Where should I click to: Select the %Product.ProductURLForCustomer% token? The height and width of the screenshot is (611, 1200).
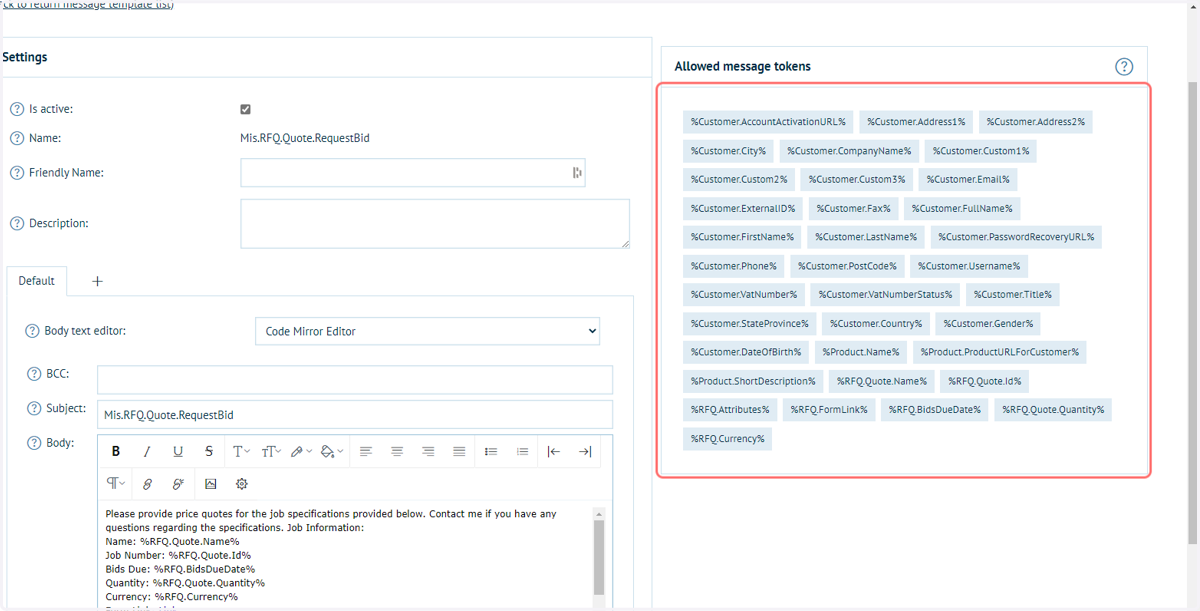pos(1000,352)
